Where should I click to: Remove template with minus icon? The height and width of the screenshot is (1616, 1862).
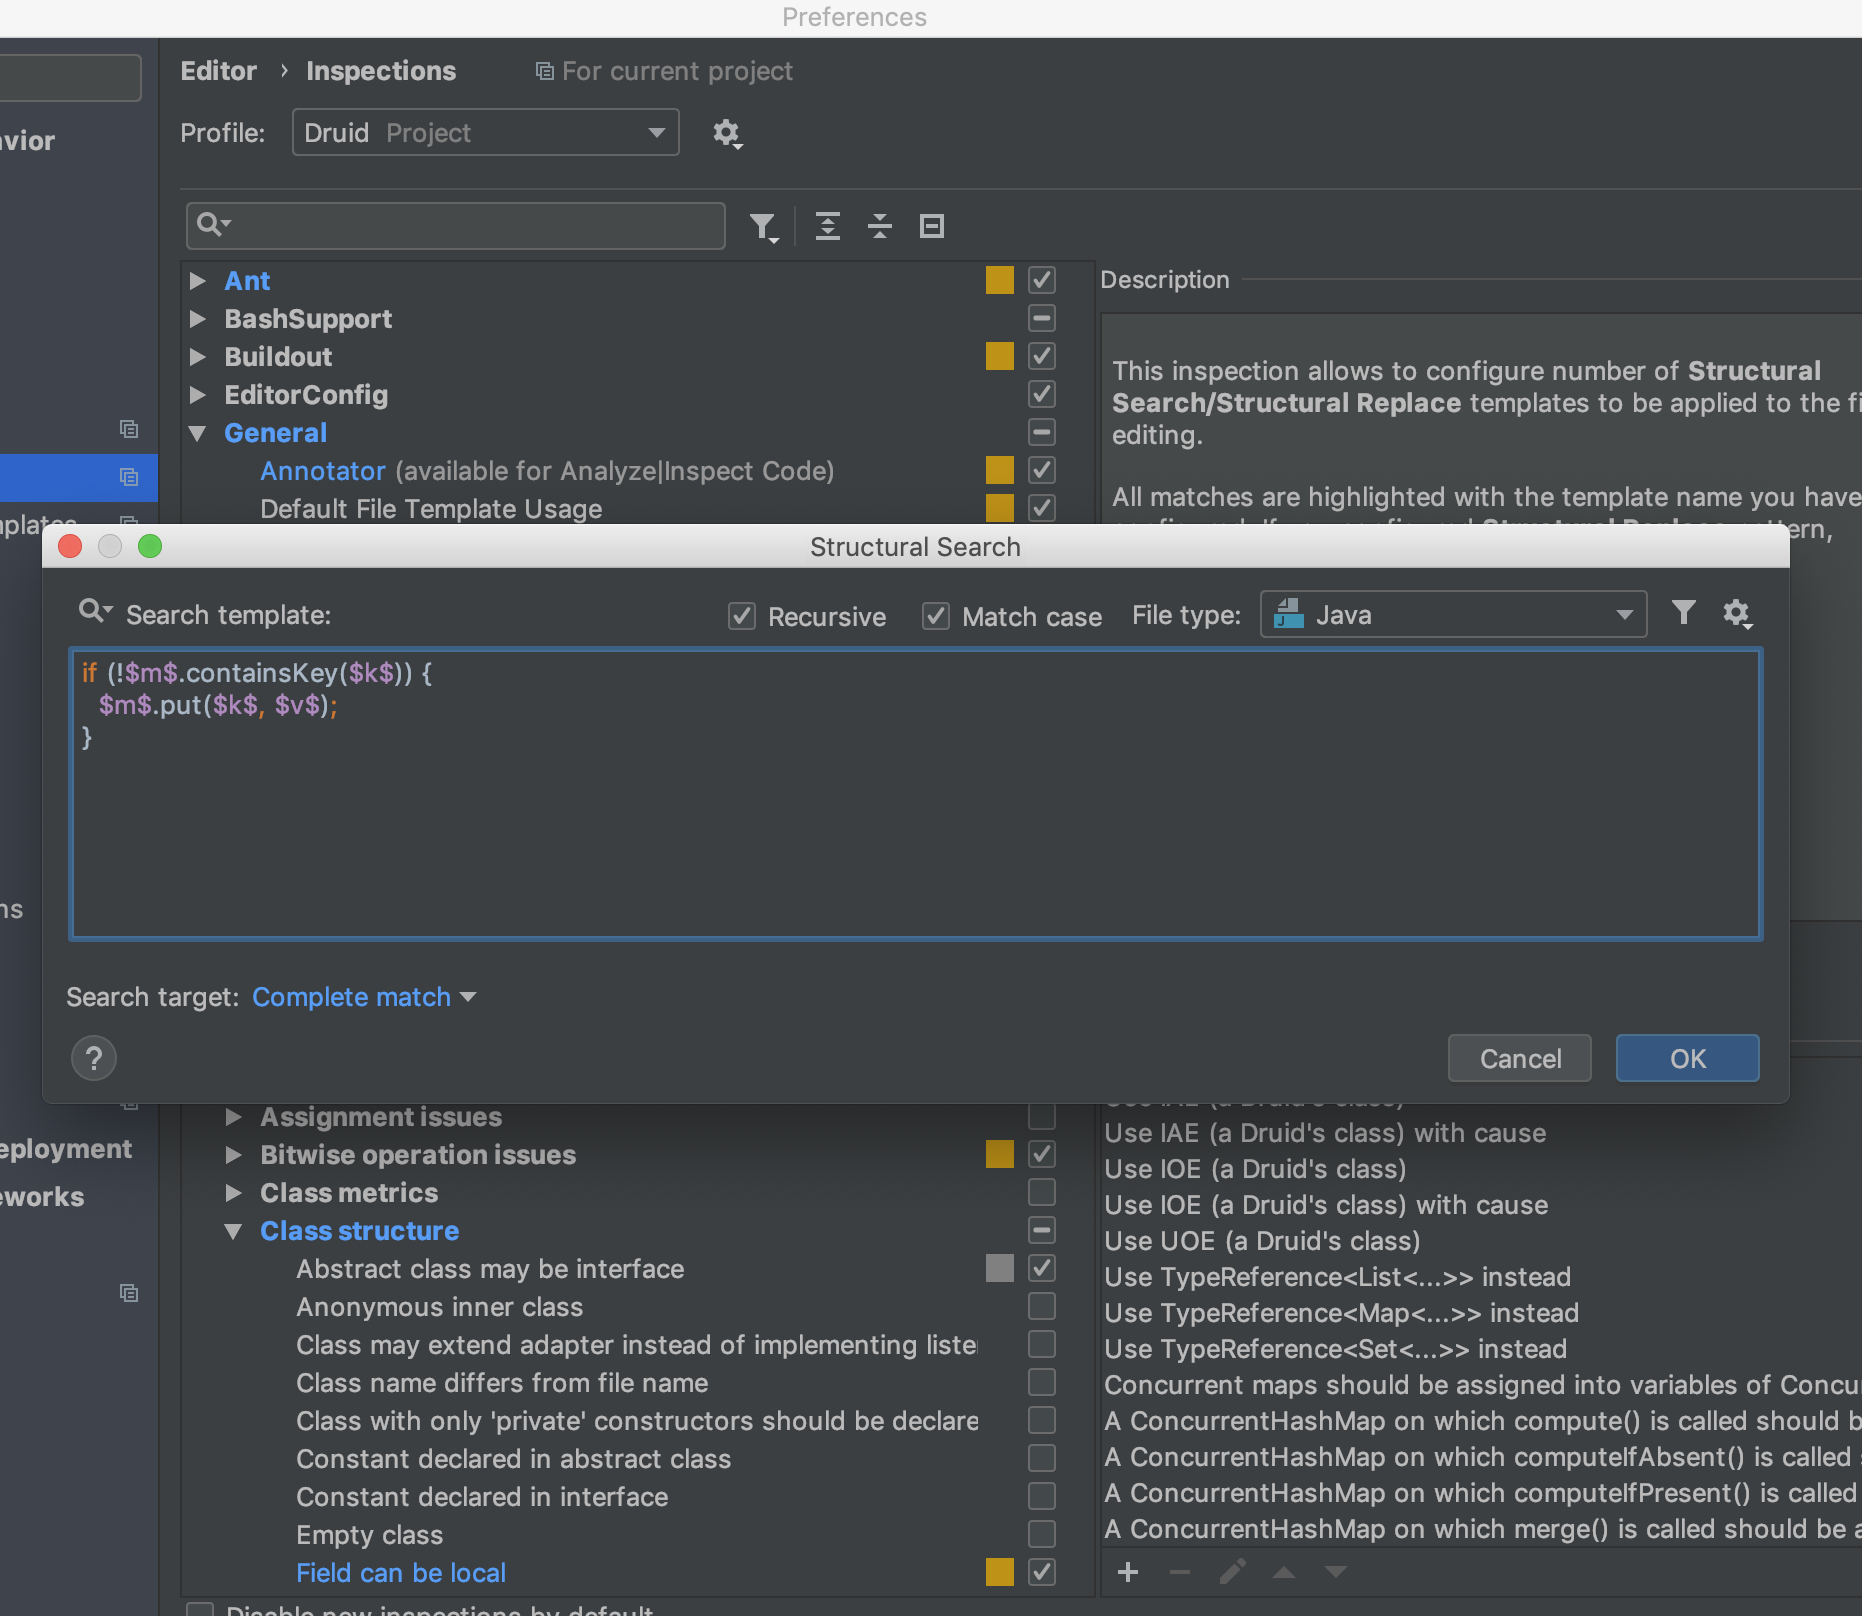[x=1180, y=1572]
